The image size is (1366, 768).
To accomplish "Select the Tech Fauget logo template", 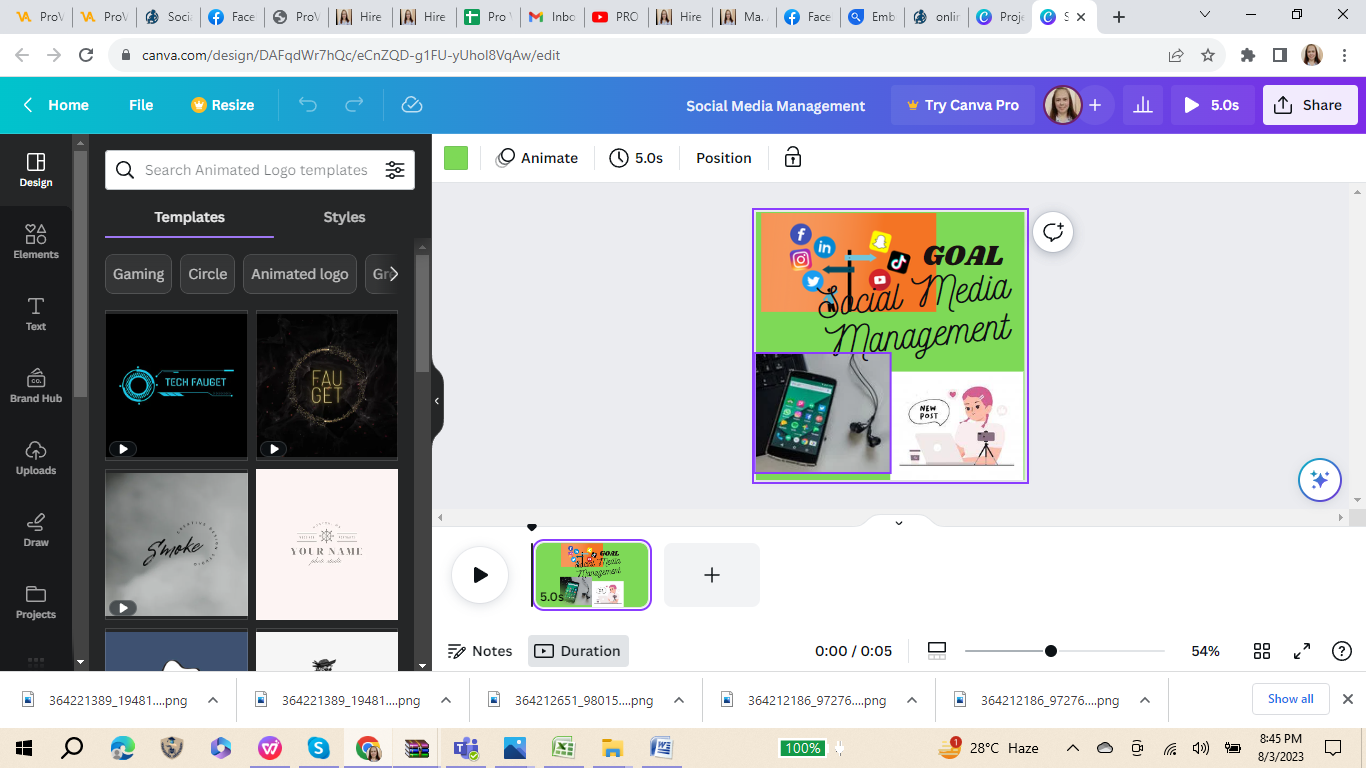I will pos(176,385).
